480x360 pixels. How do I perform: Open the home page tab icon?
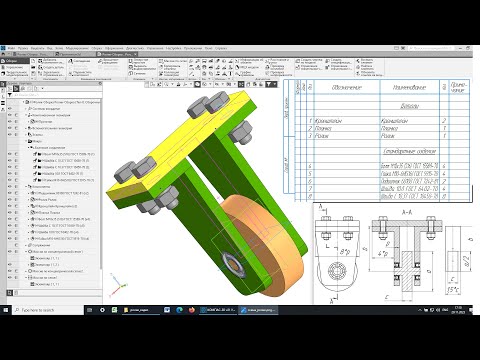[x=3, y=54]
